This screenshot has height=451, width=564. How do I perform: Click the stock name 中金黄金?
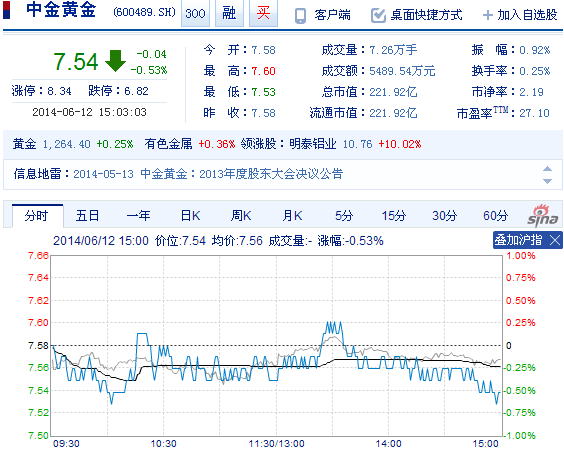[61, 10]
